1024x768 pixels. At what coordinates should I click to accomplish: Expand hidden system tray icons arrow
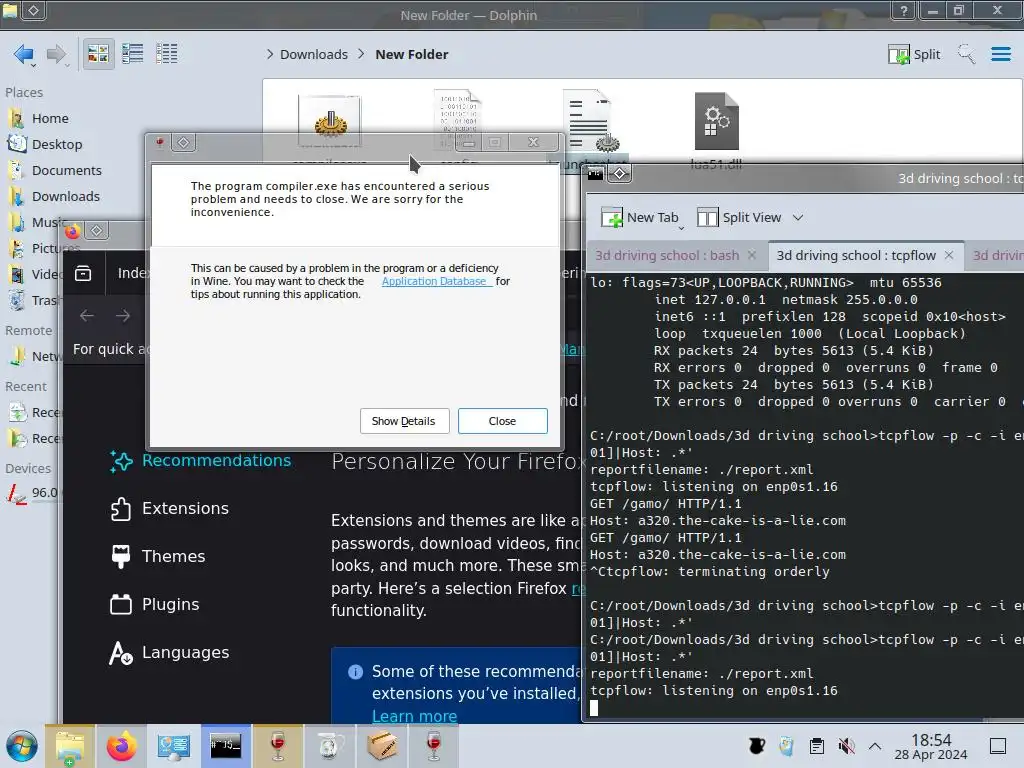875,746
